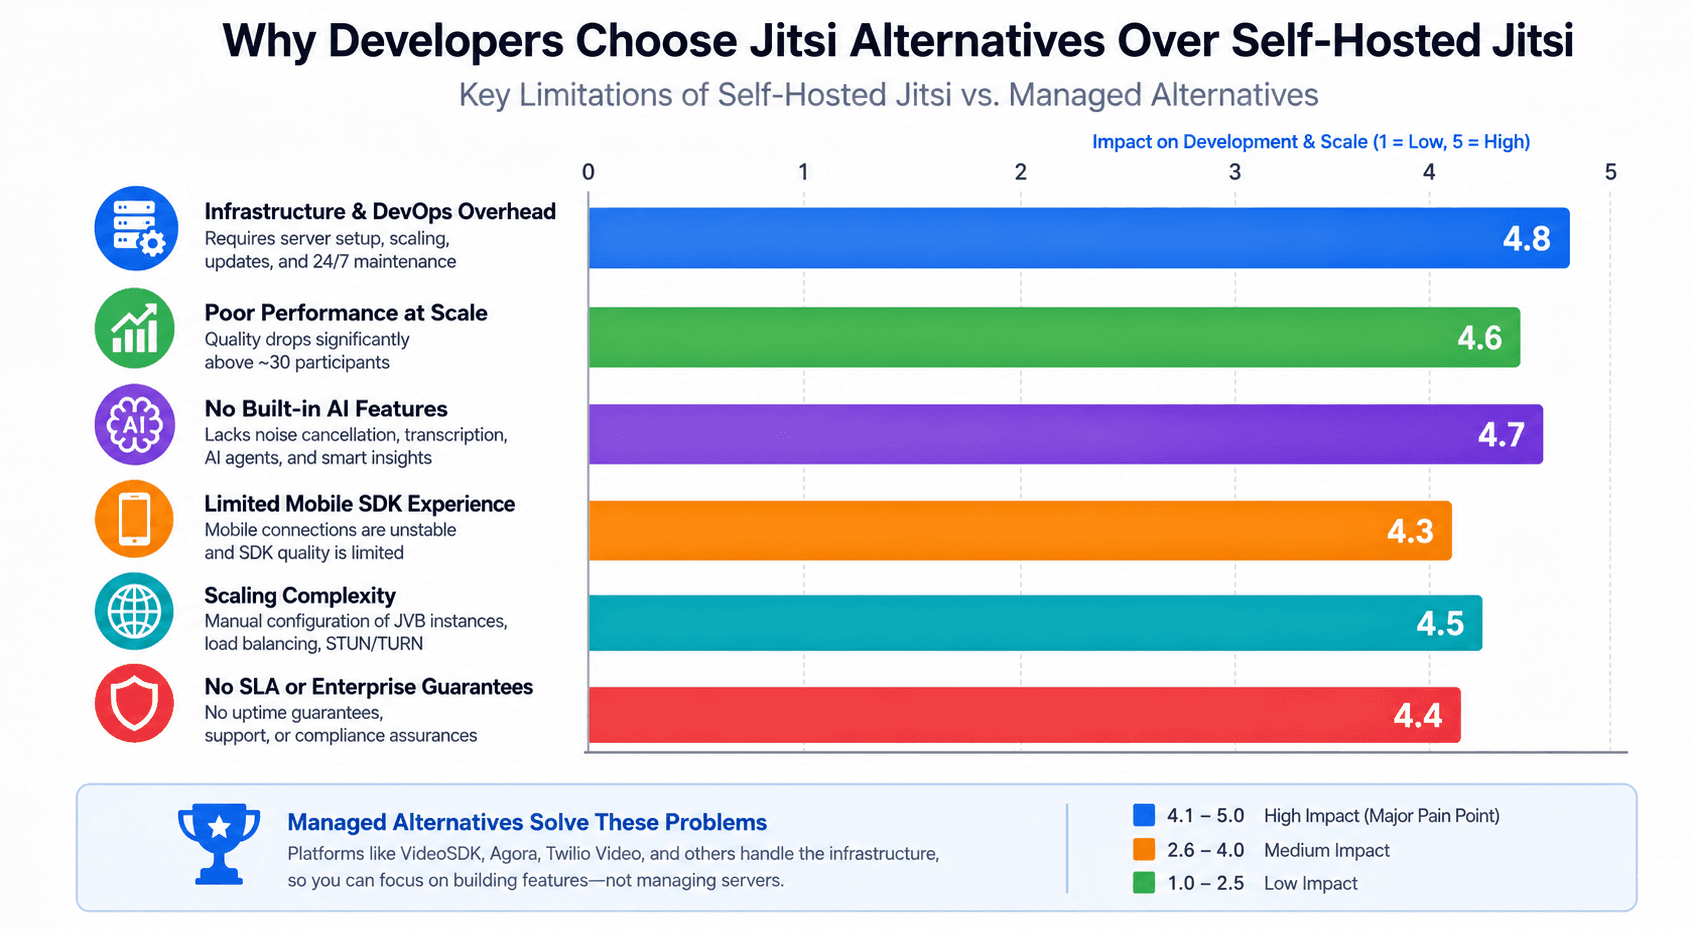Click the "4.7" bar value

tap(1501, 435)
